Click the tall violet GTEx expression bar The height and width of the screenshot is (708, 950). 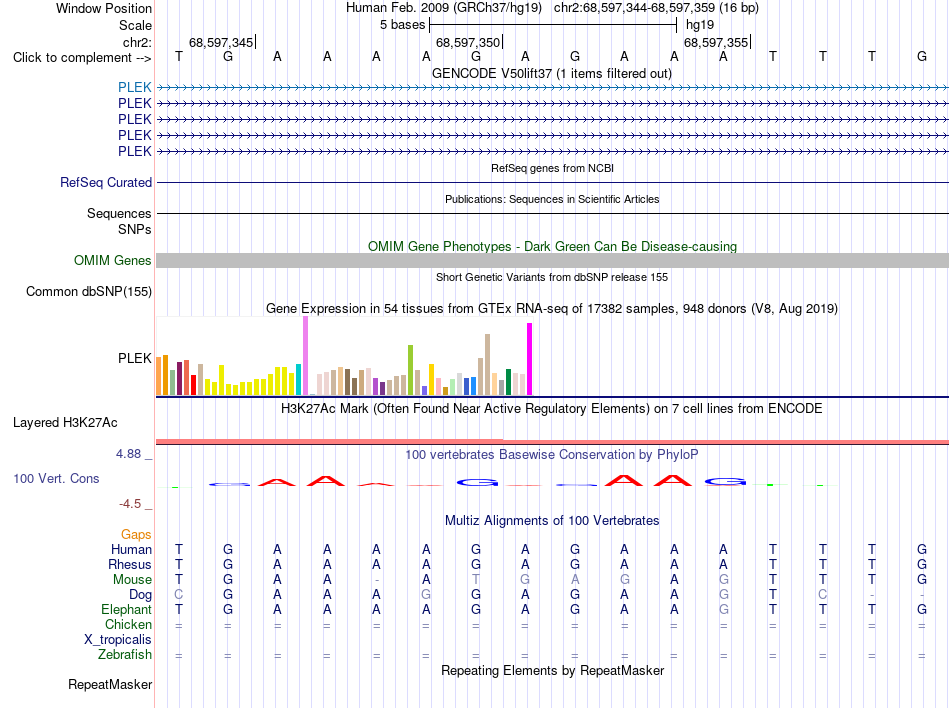[x=305, y=356]
